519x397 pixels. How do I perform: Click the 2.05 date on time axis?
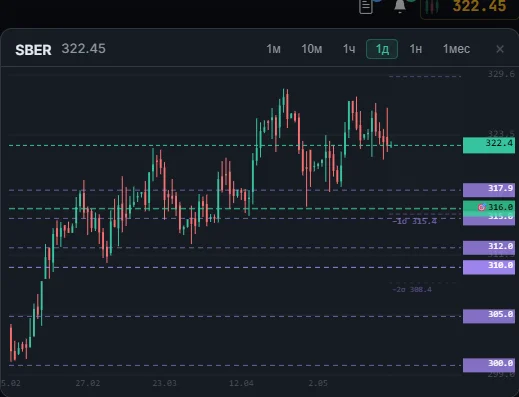[318, 383]
